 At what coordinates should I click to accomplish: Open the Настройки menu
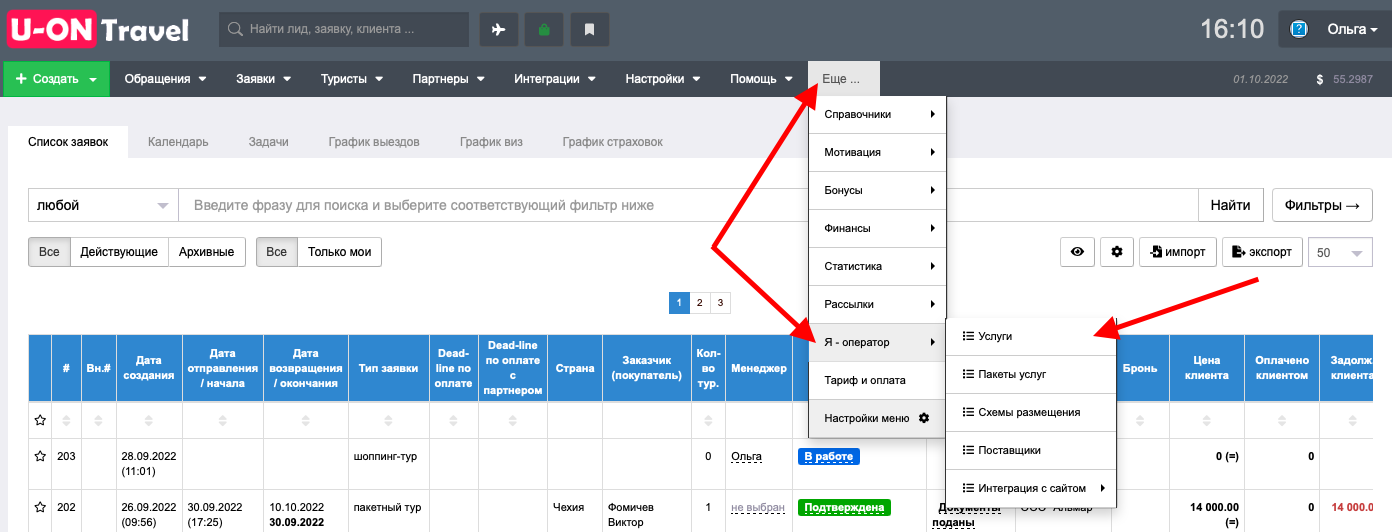662,78
